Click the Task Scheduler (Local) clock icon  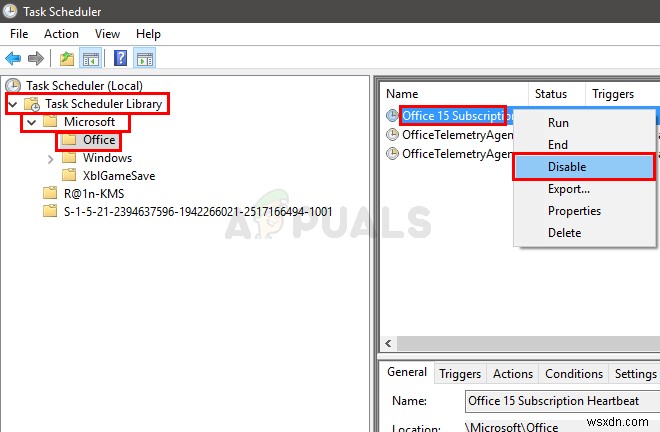(13, 85)
